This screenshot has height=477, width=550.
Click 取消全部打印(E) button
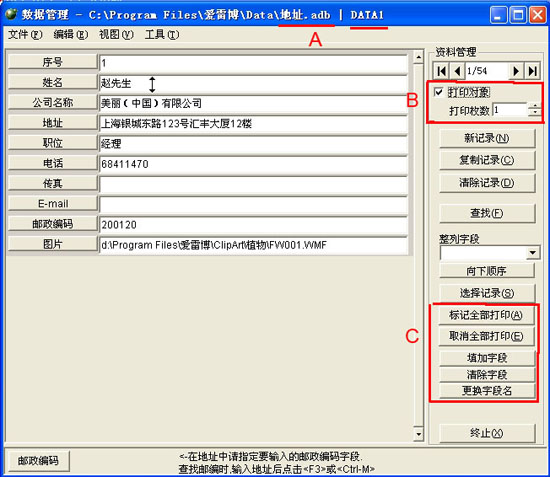(x=486, y=336)
